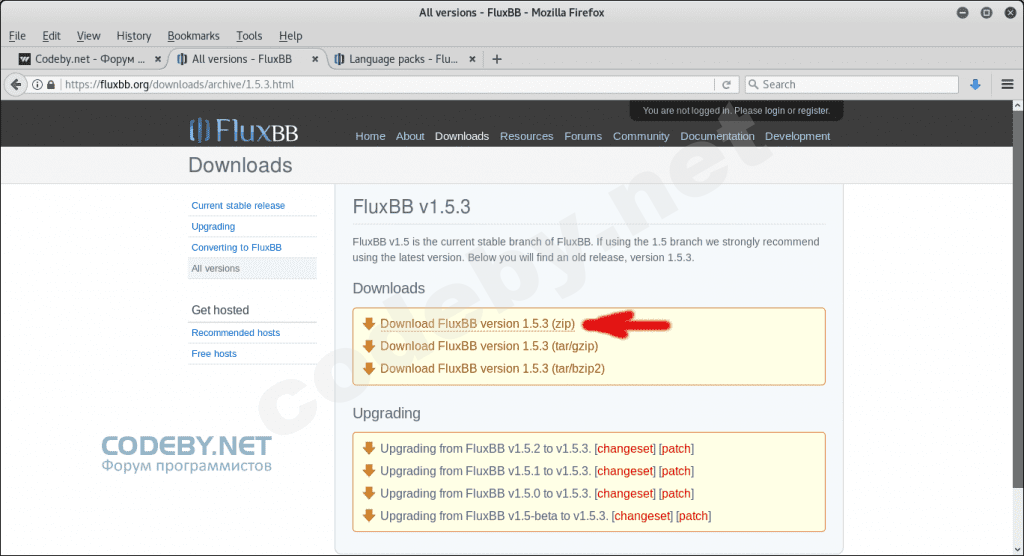Download FluxBB version 1.5.3 (tar/gzip)

[489, 346]
